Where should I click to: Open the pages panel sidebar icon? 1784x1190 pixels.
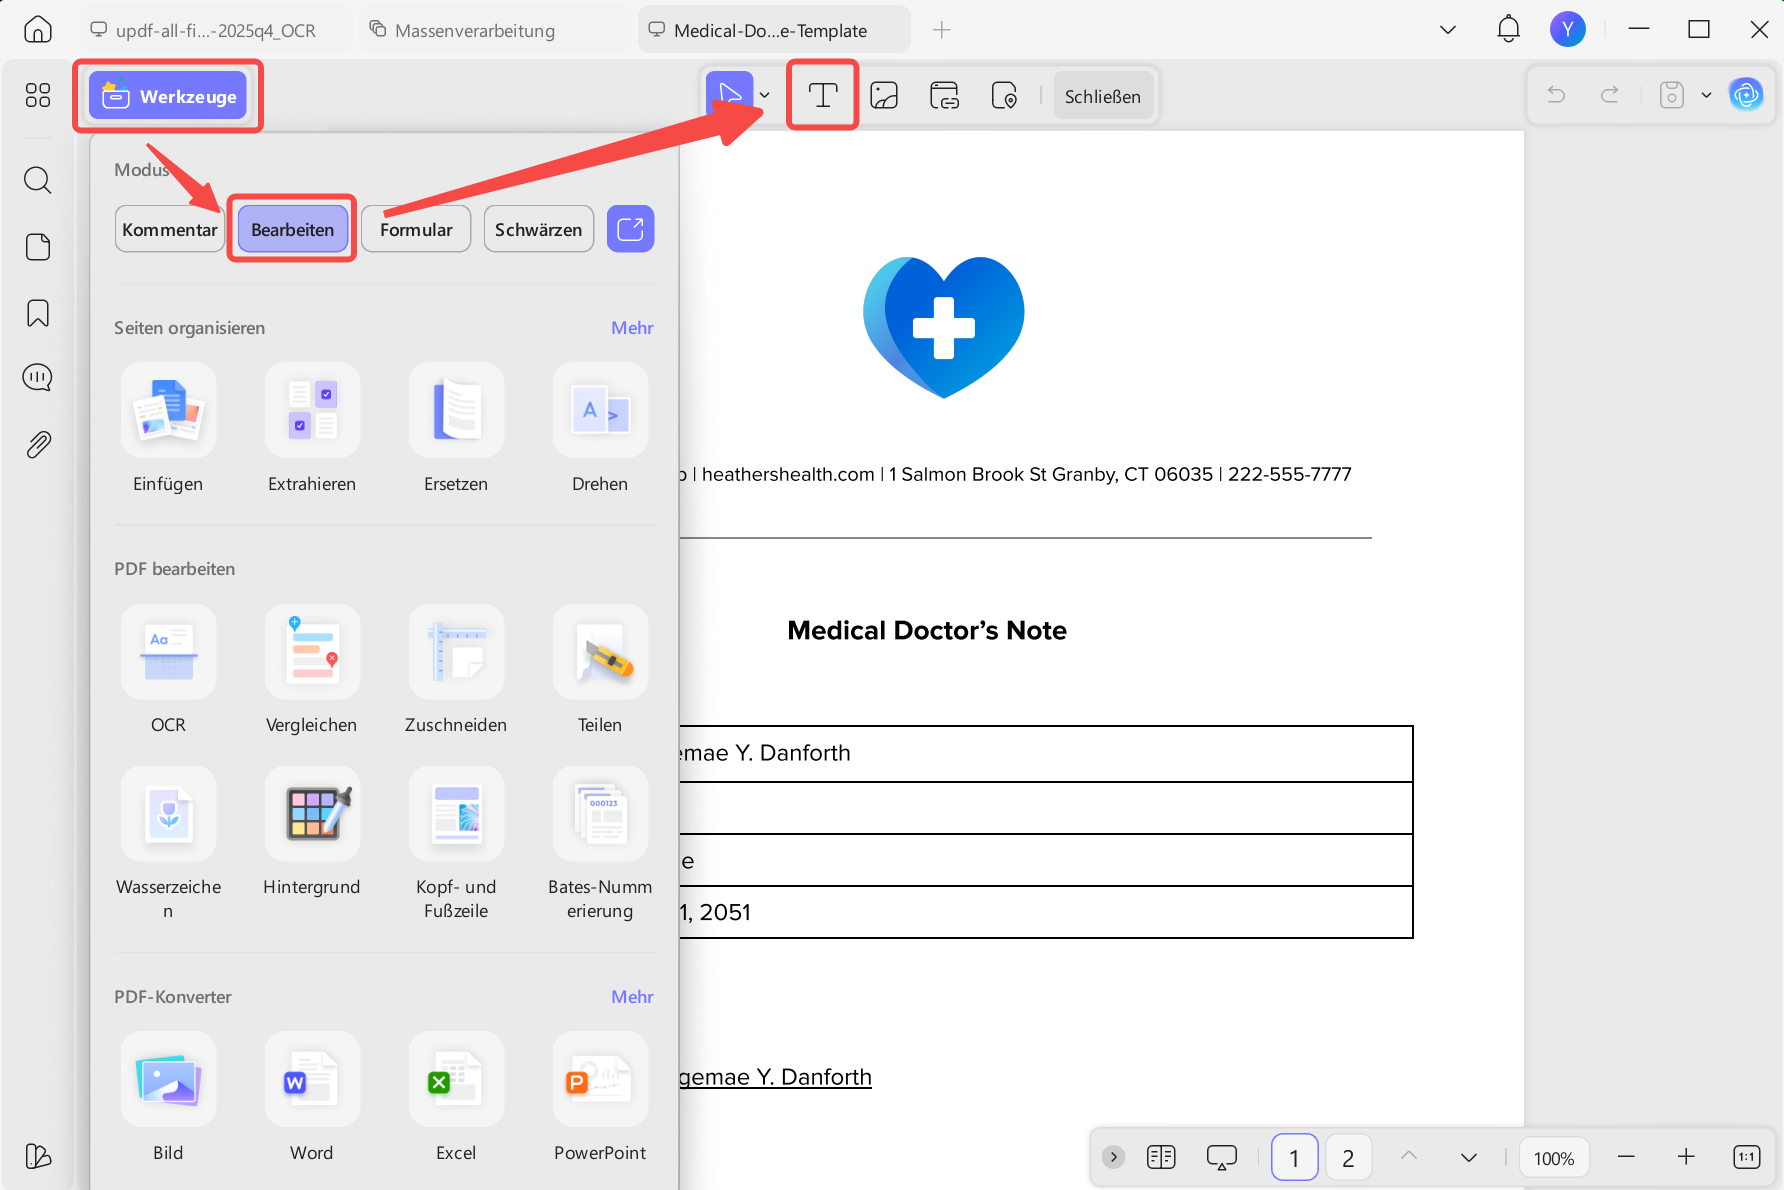tap(38, 247)
